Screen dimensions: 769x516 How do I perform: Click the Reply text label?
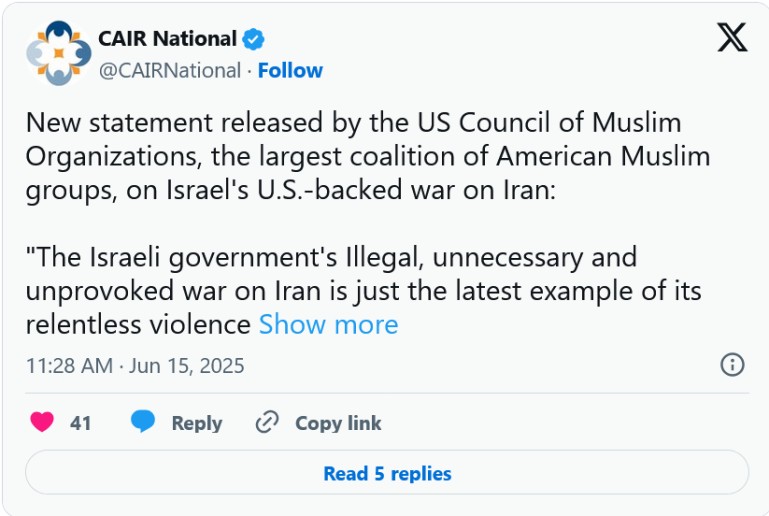[197, 423]
